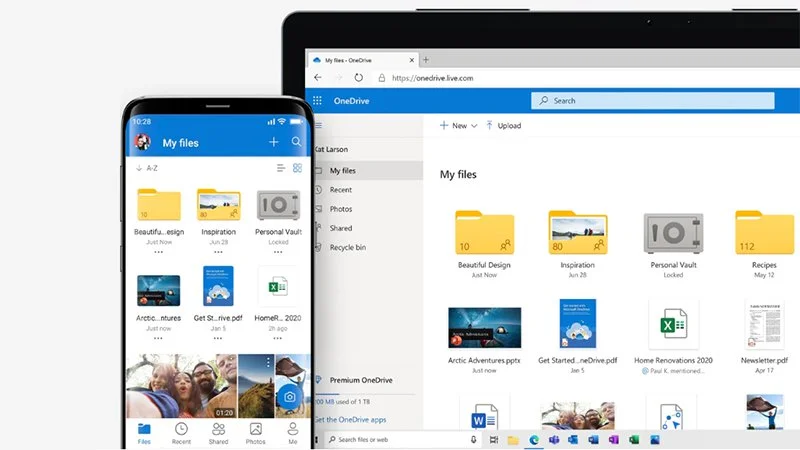Click the microphone in taskbar search
Image resolution: width=800 pixels, height=450 pixels.
pyautogui.click(x=473, y=439)
